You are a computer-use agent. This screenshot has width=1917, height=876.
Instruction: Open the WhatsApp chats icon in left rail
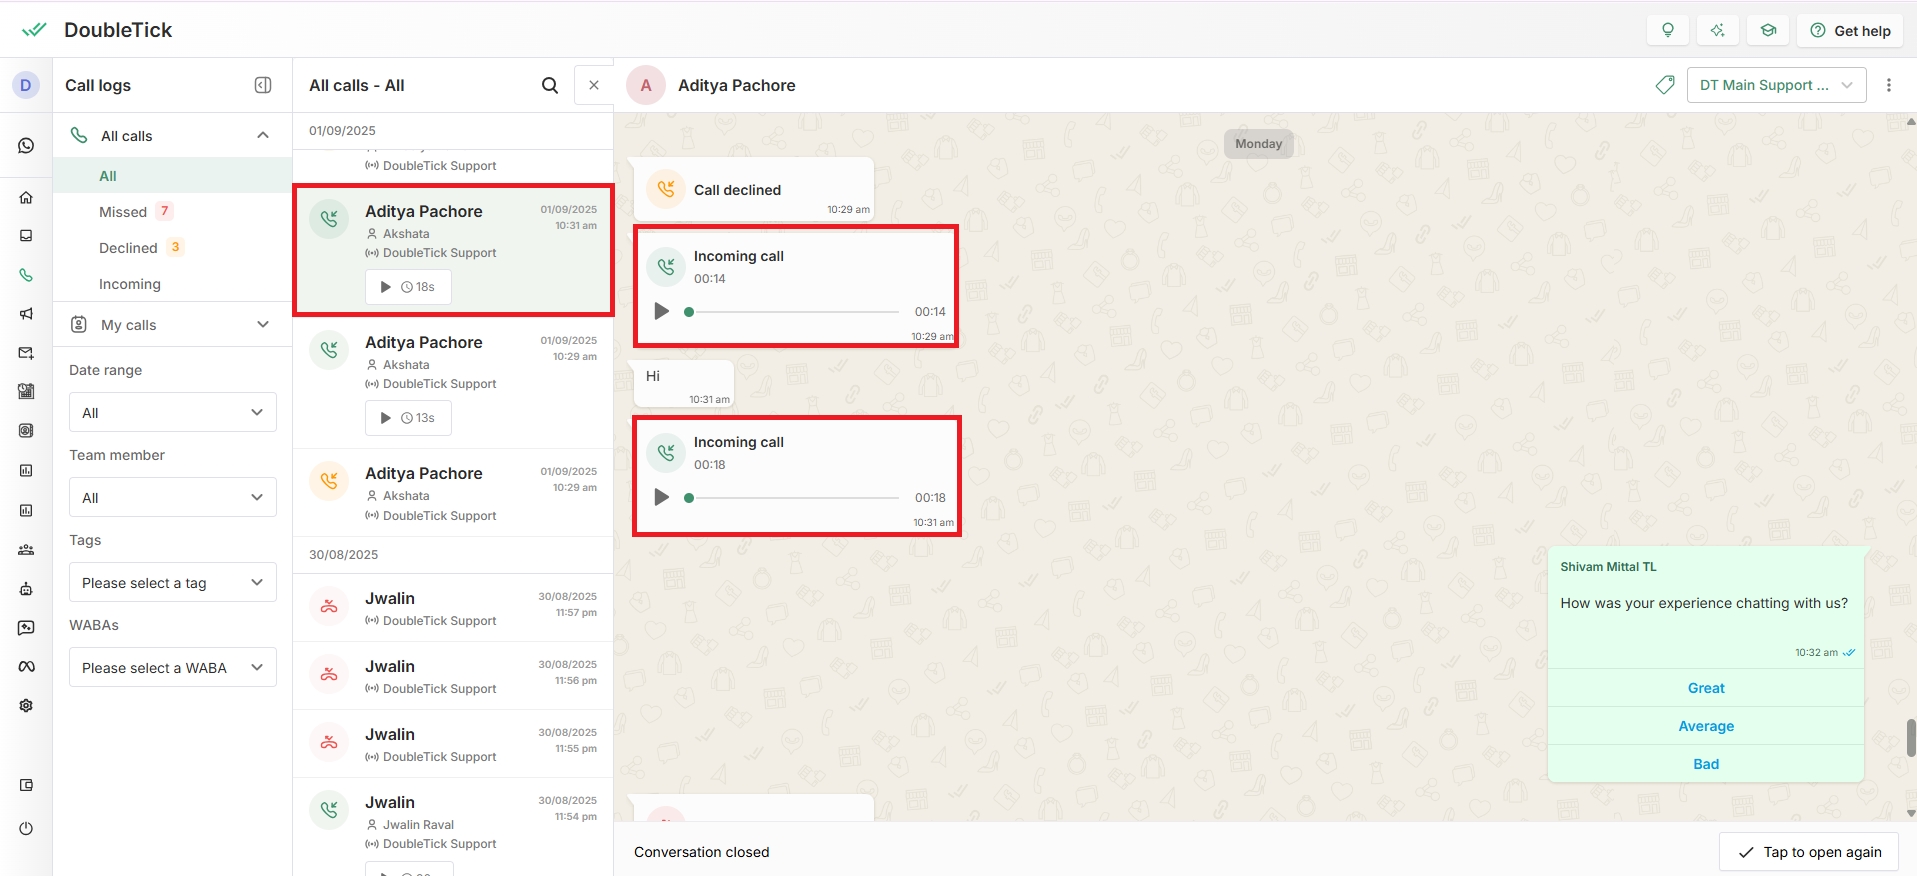point(26,146)
